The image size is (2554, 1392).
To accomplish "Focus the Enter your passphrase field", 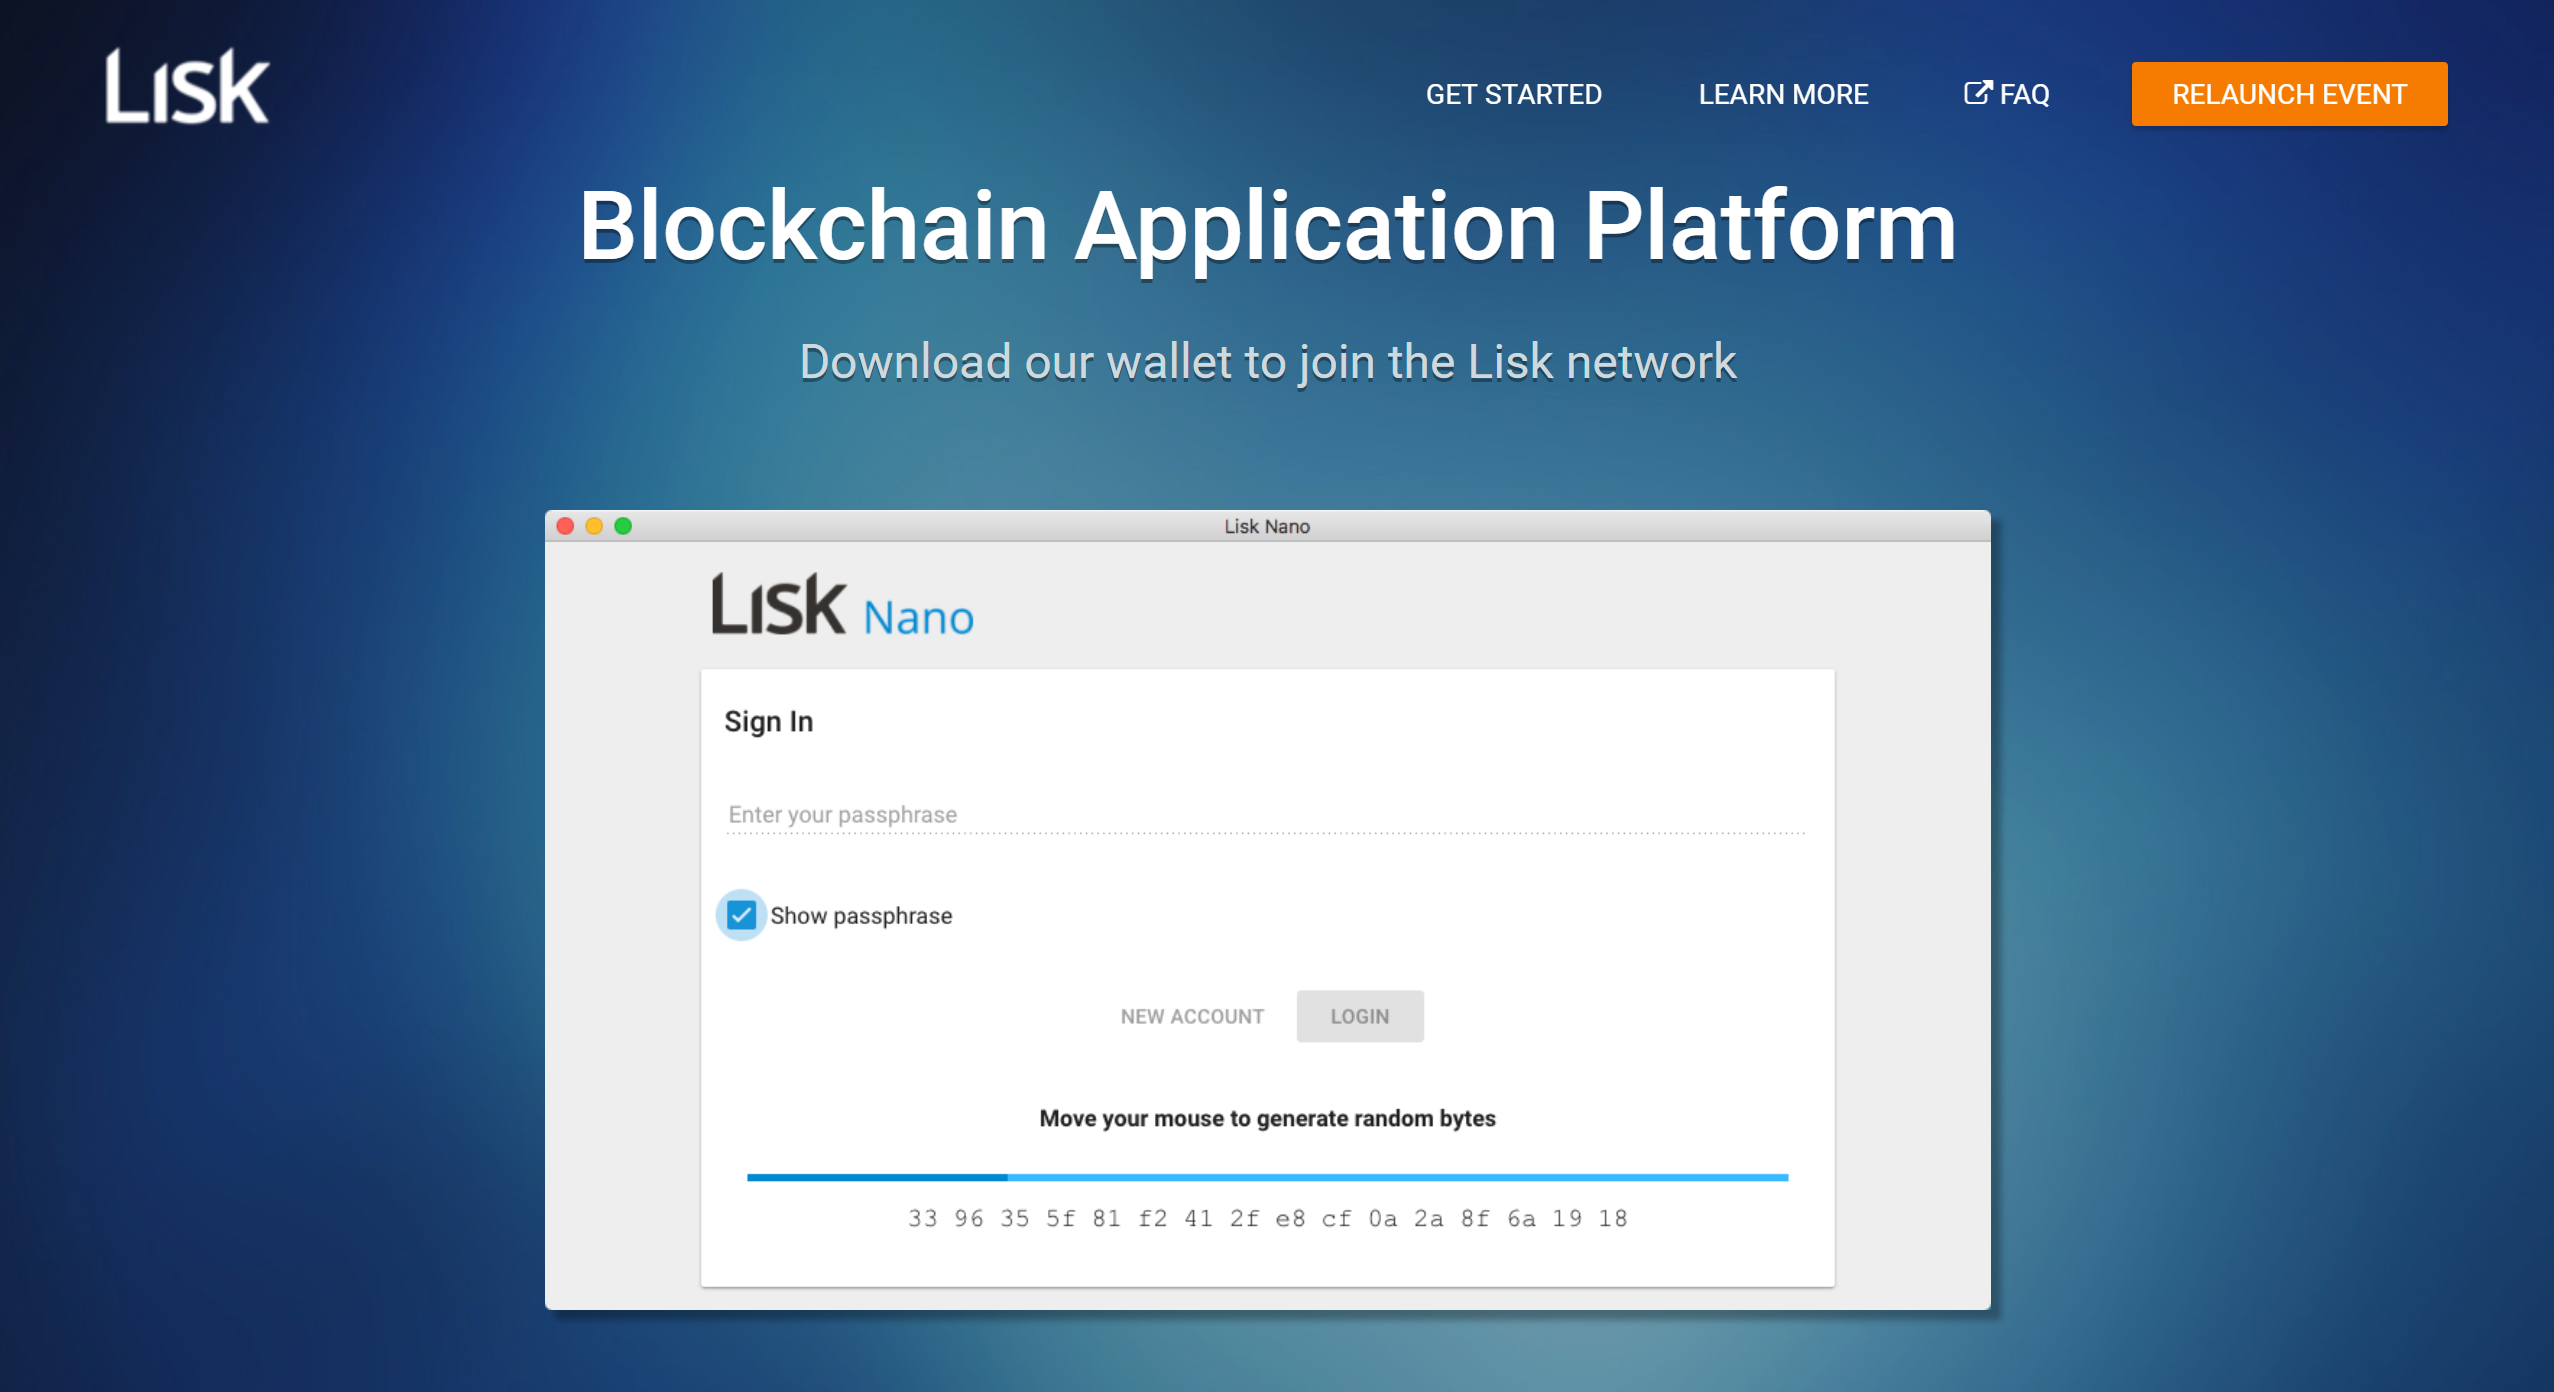I will (x=1266, y=815).
